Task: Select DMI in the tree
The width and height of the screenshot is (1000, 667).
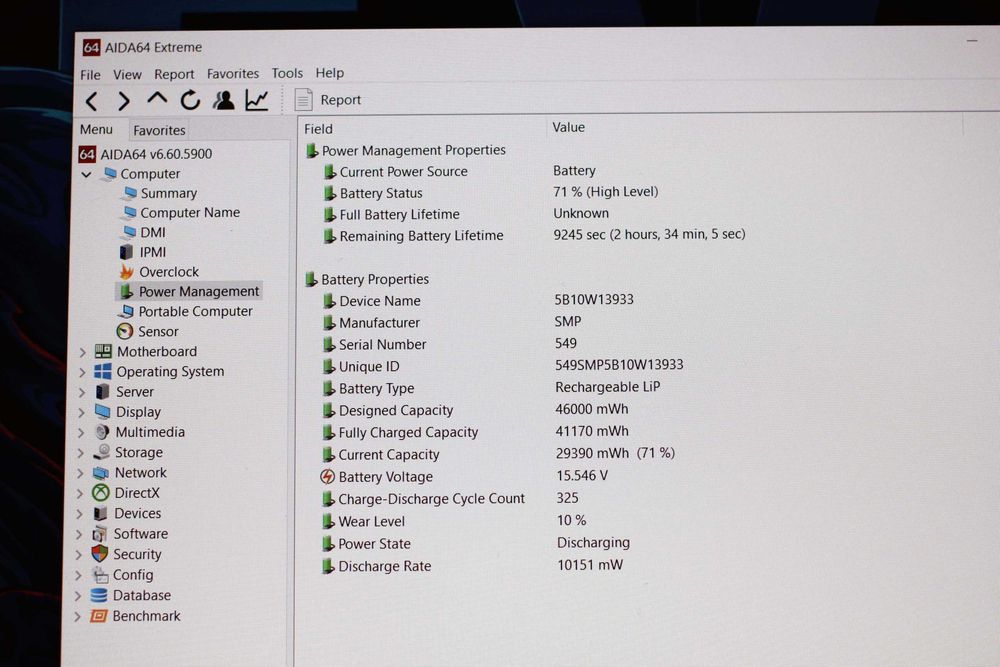Action: pos(152,232)
